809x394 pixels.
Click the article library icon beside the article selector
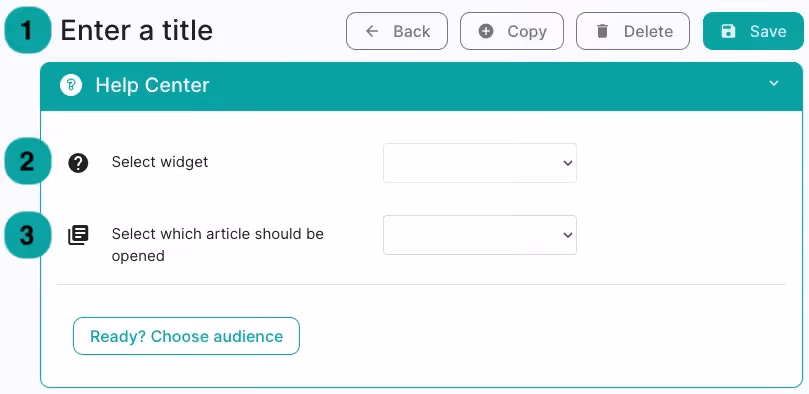pos(78,235)
